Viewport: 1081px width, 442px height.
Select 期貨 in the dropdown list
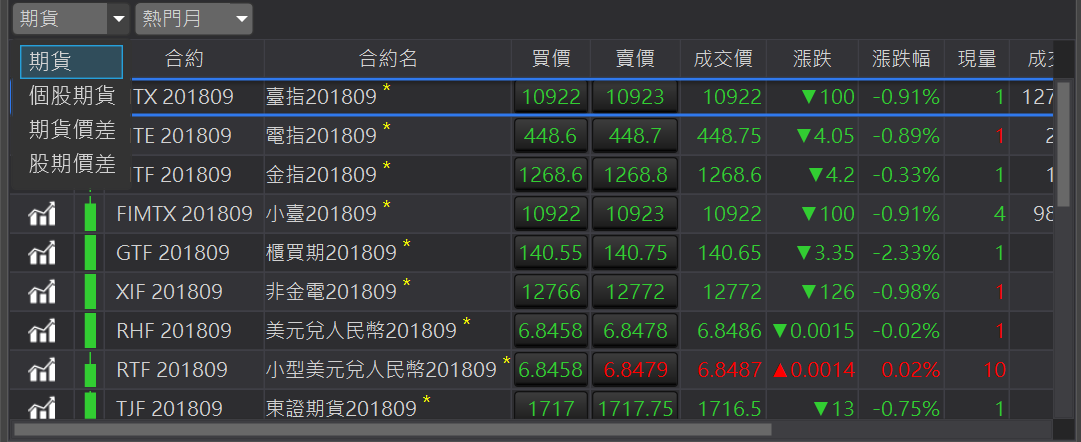tap(71, 62)
